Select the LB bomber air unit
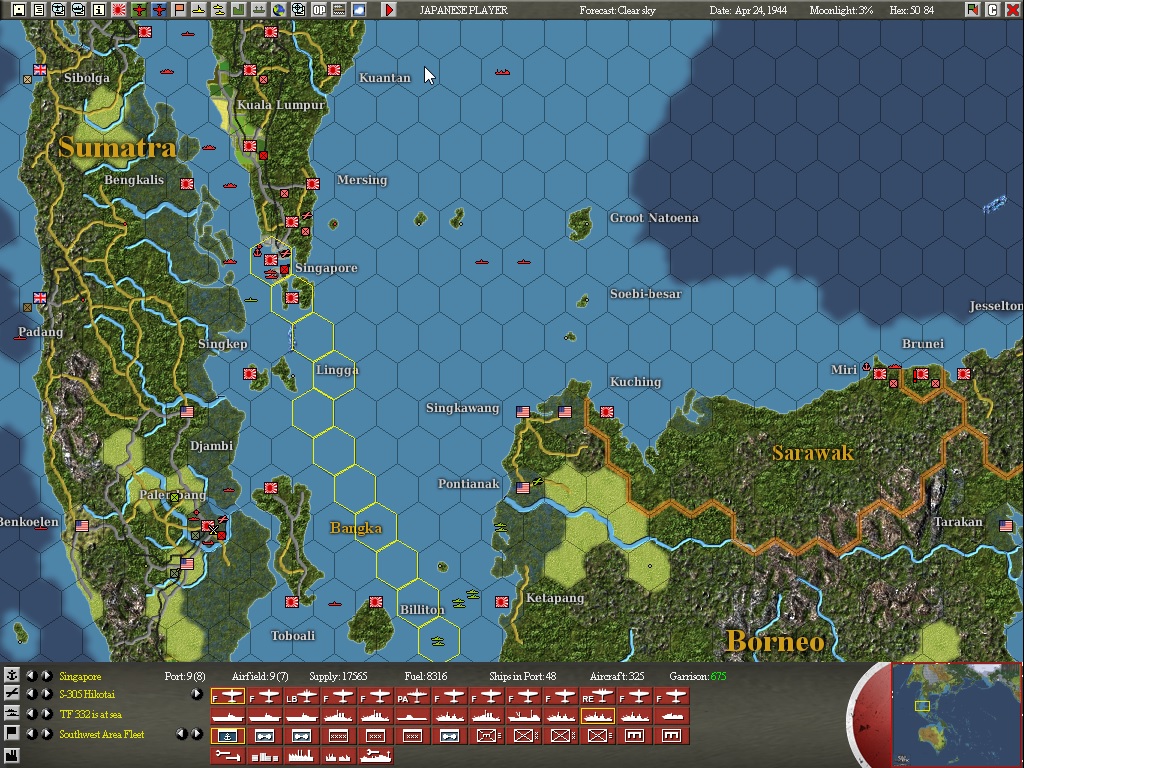 click(301, 696)
